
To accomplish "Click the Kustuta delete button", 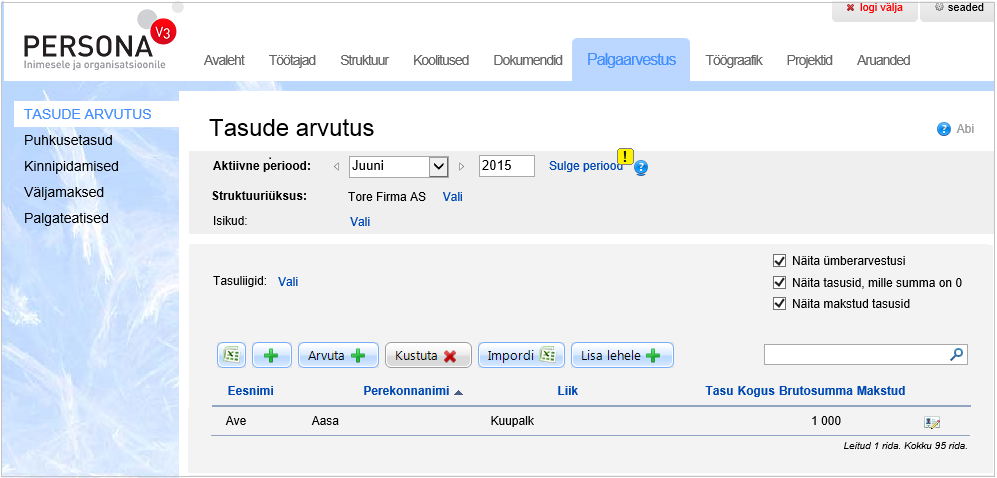I will (427, 355).
